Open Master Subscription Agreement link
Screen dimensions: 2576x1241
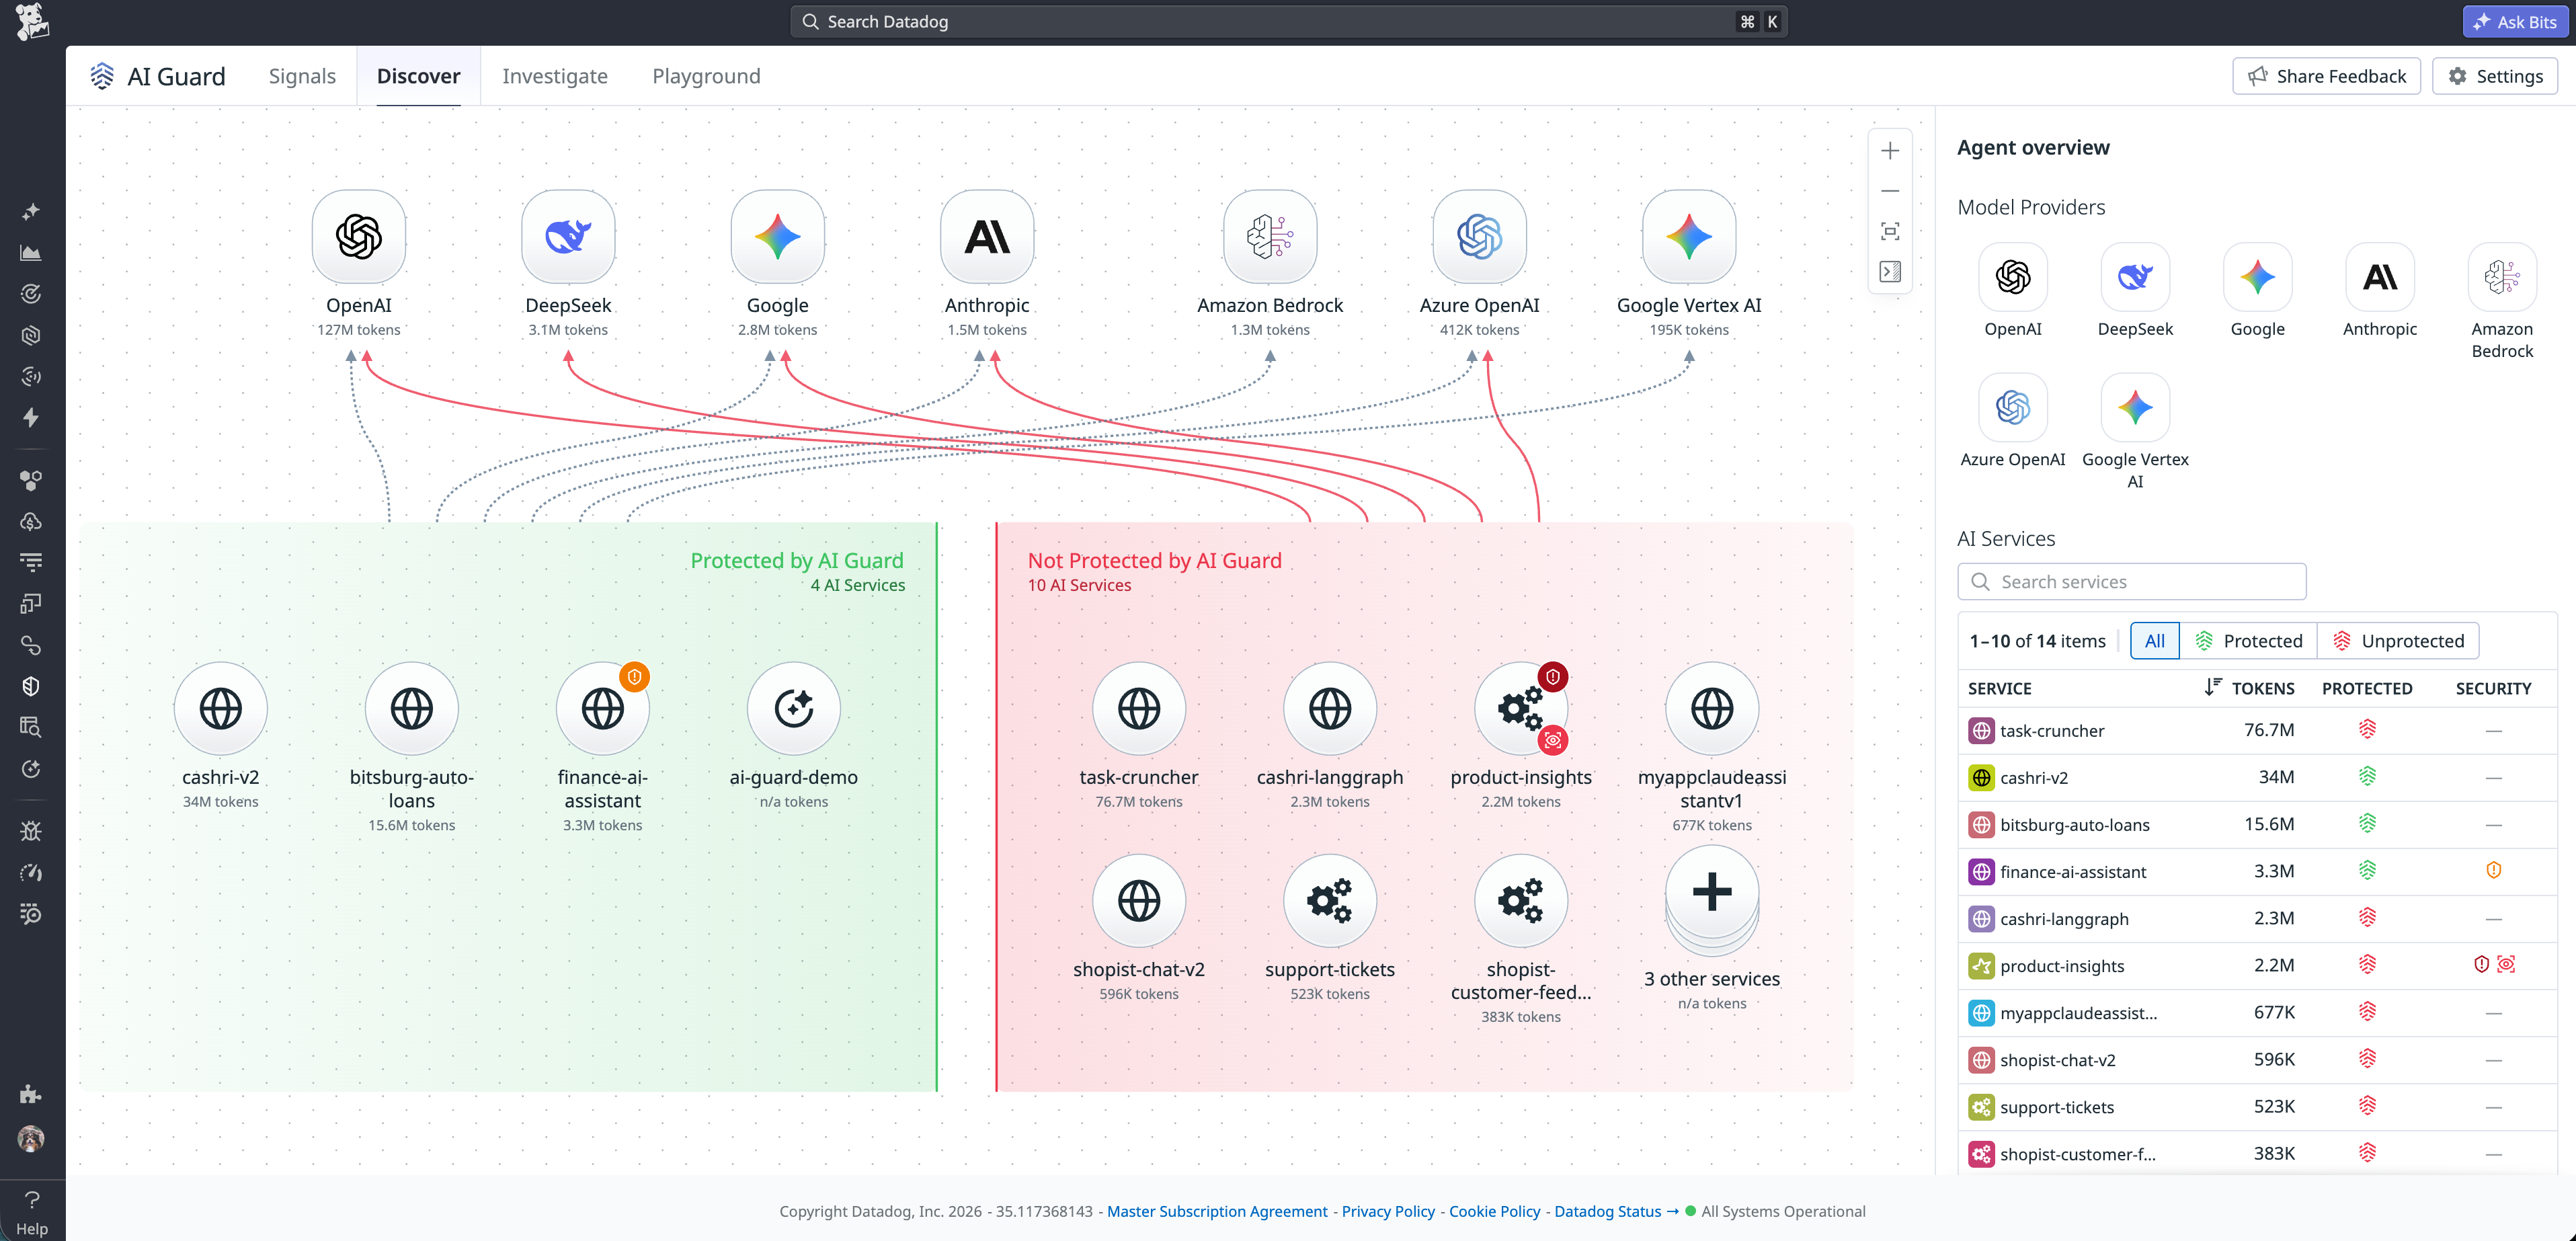point(1216,1211)
